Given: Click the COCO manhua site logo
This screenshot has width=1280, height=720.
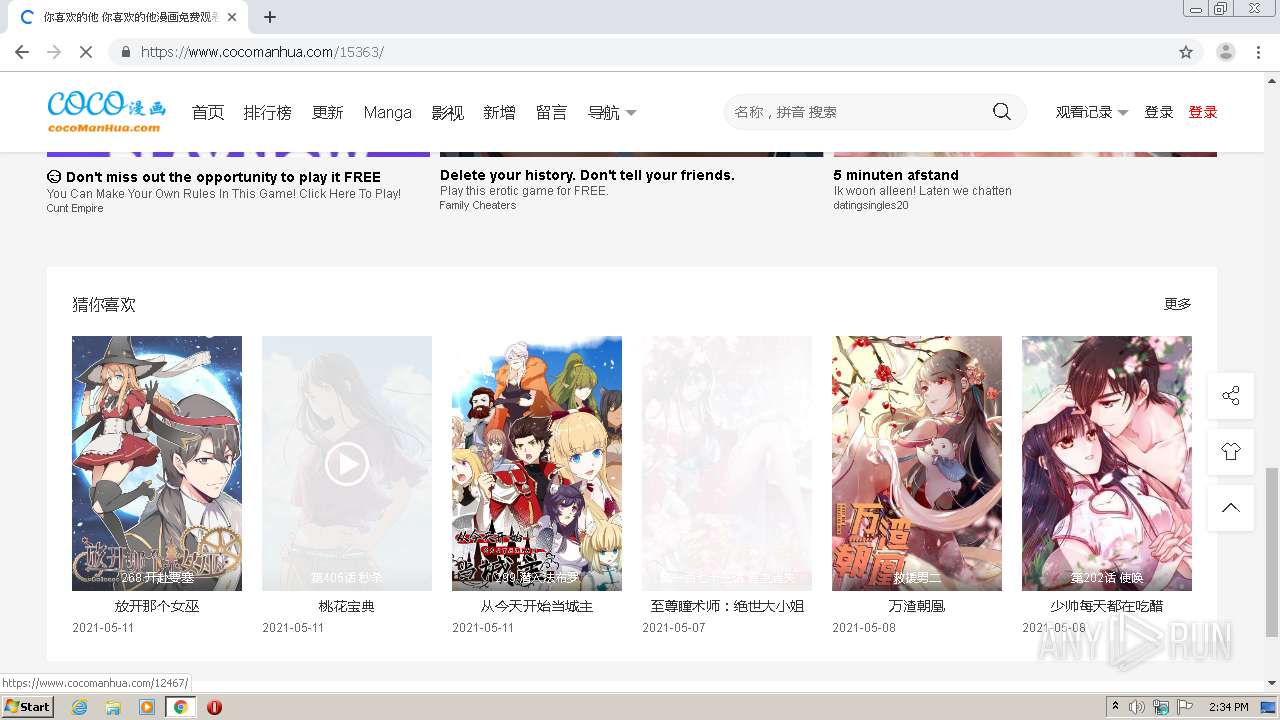Looking at the screenshot, I should click(x=106, y=112).
